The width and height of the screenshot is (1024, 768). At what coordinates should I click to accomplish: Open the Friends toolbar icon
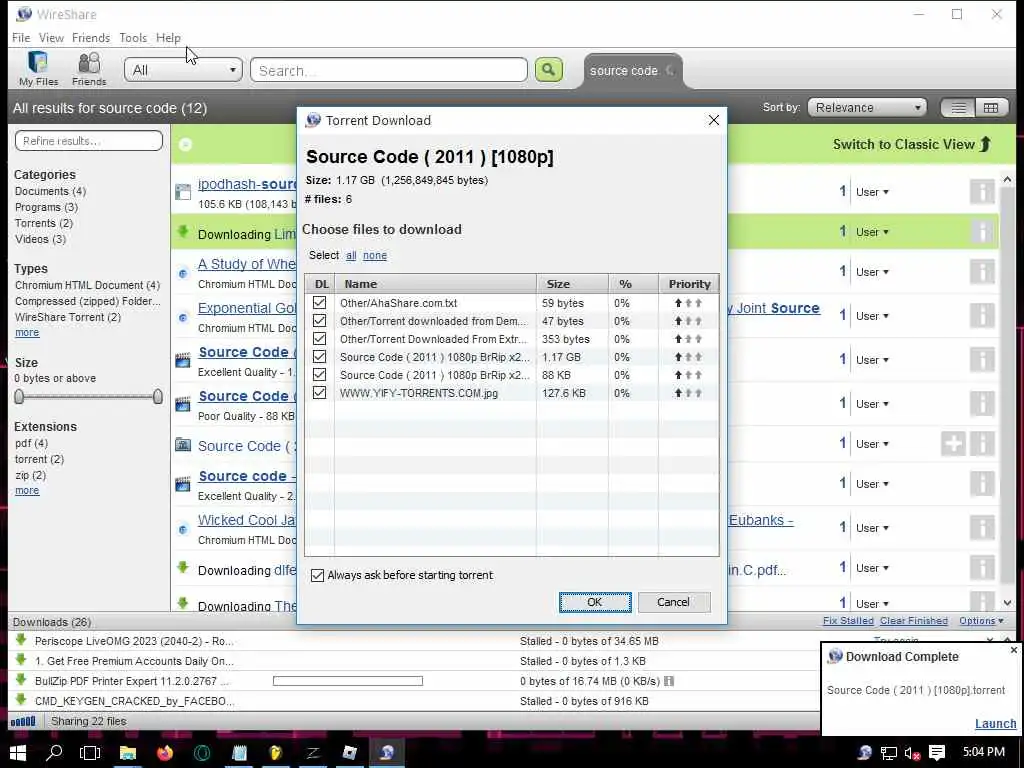[89, 69]
